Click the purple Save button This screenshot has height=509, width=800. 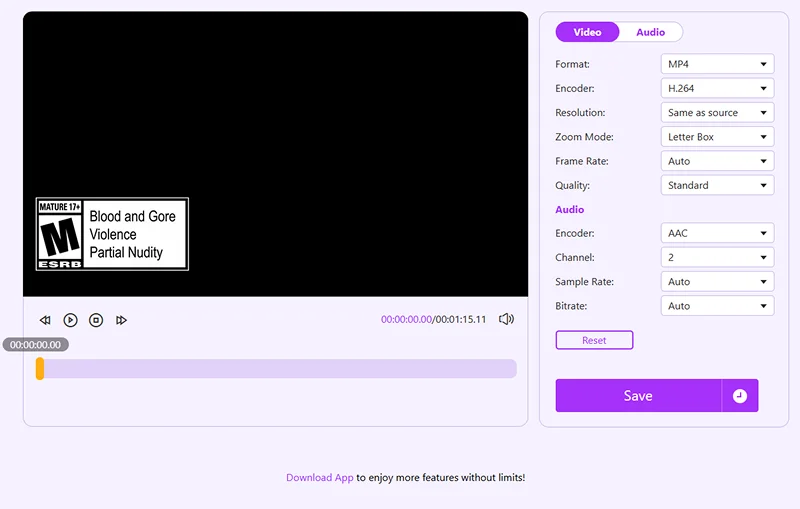pos(638,396)
